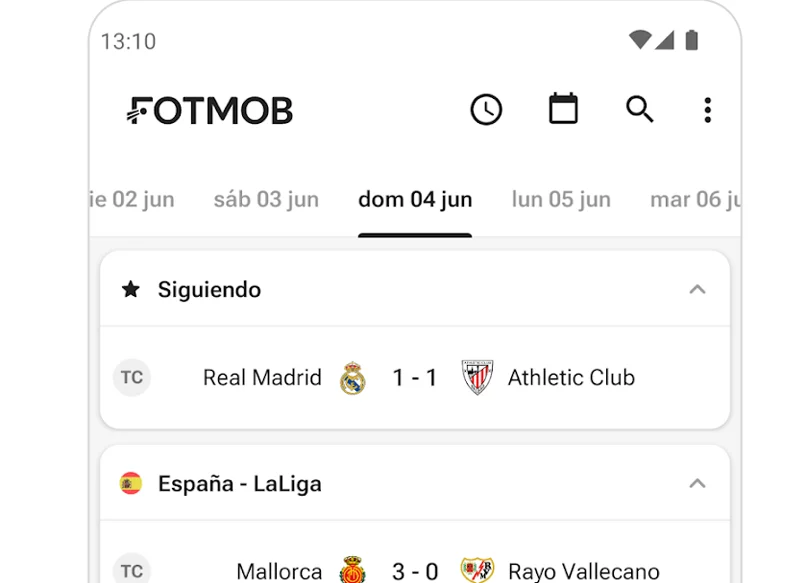Open the three-dot overflow menu
Viewport: 800px width, 583px height.
pos(707,110)
